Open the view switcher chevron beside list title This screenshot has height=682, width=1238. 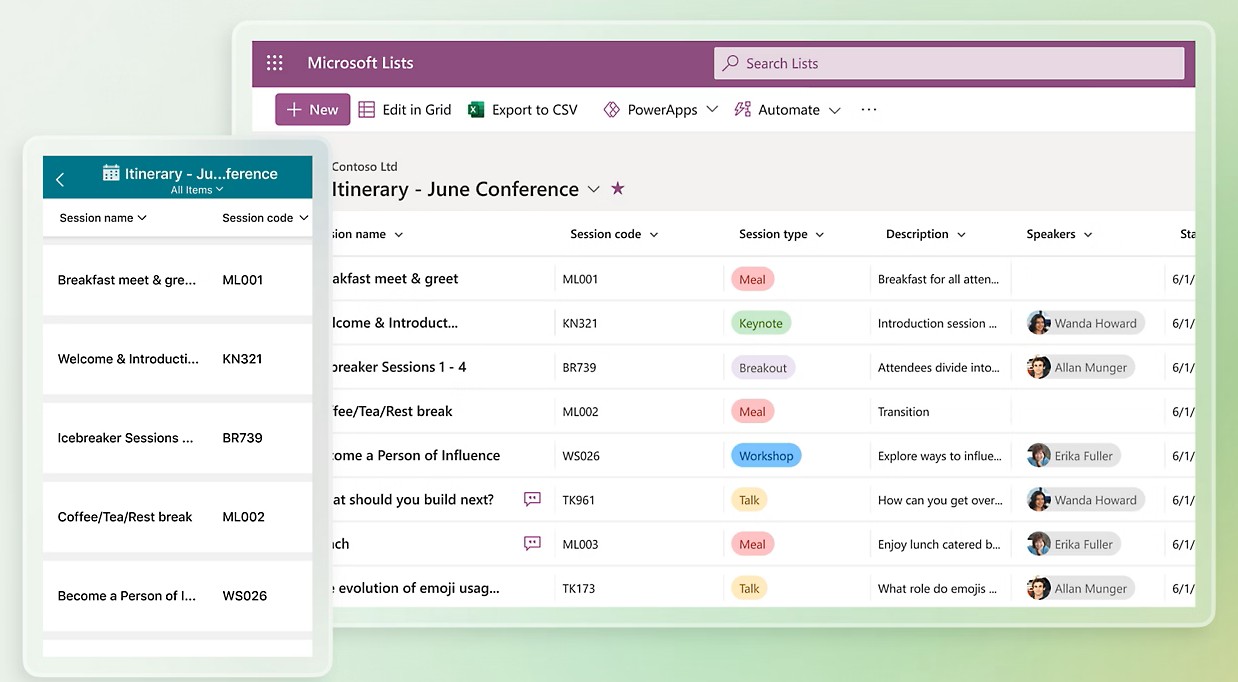(594, 189)
